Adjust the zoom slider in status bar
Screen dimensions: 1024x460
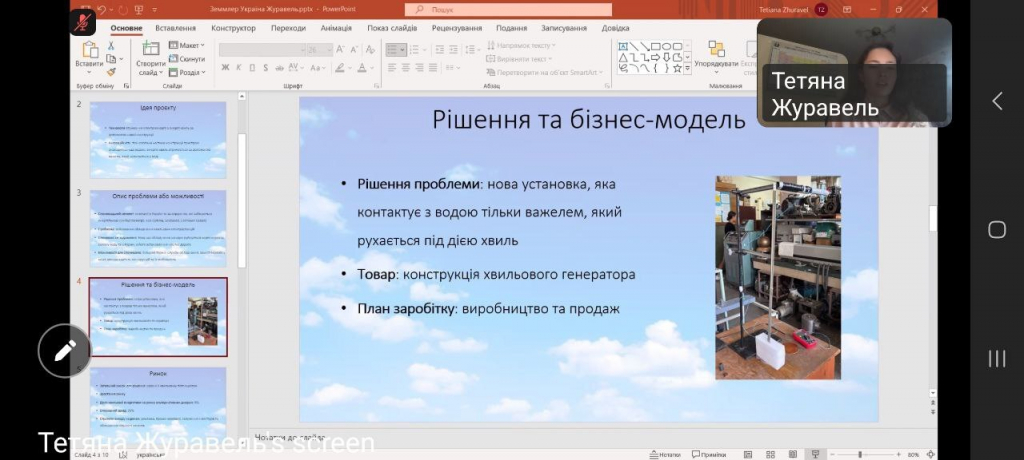[860, 454]
